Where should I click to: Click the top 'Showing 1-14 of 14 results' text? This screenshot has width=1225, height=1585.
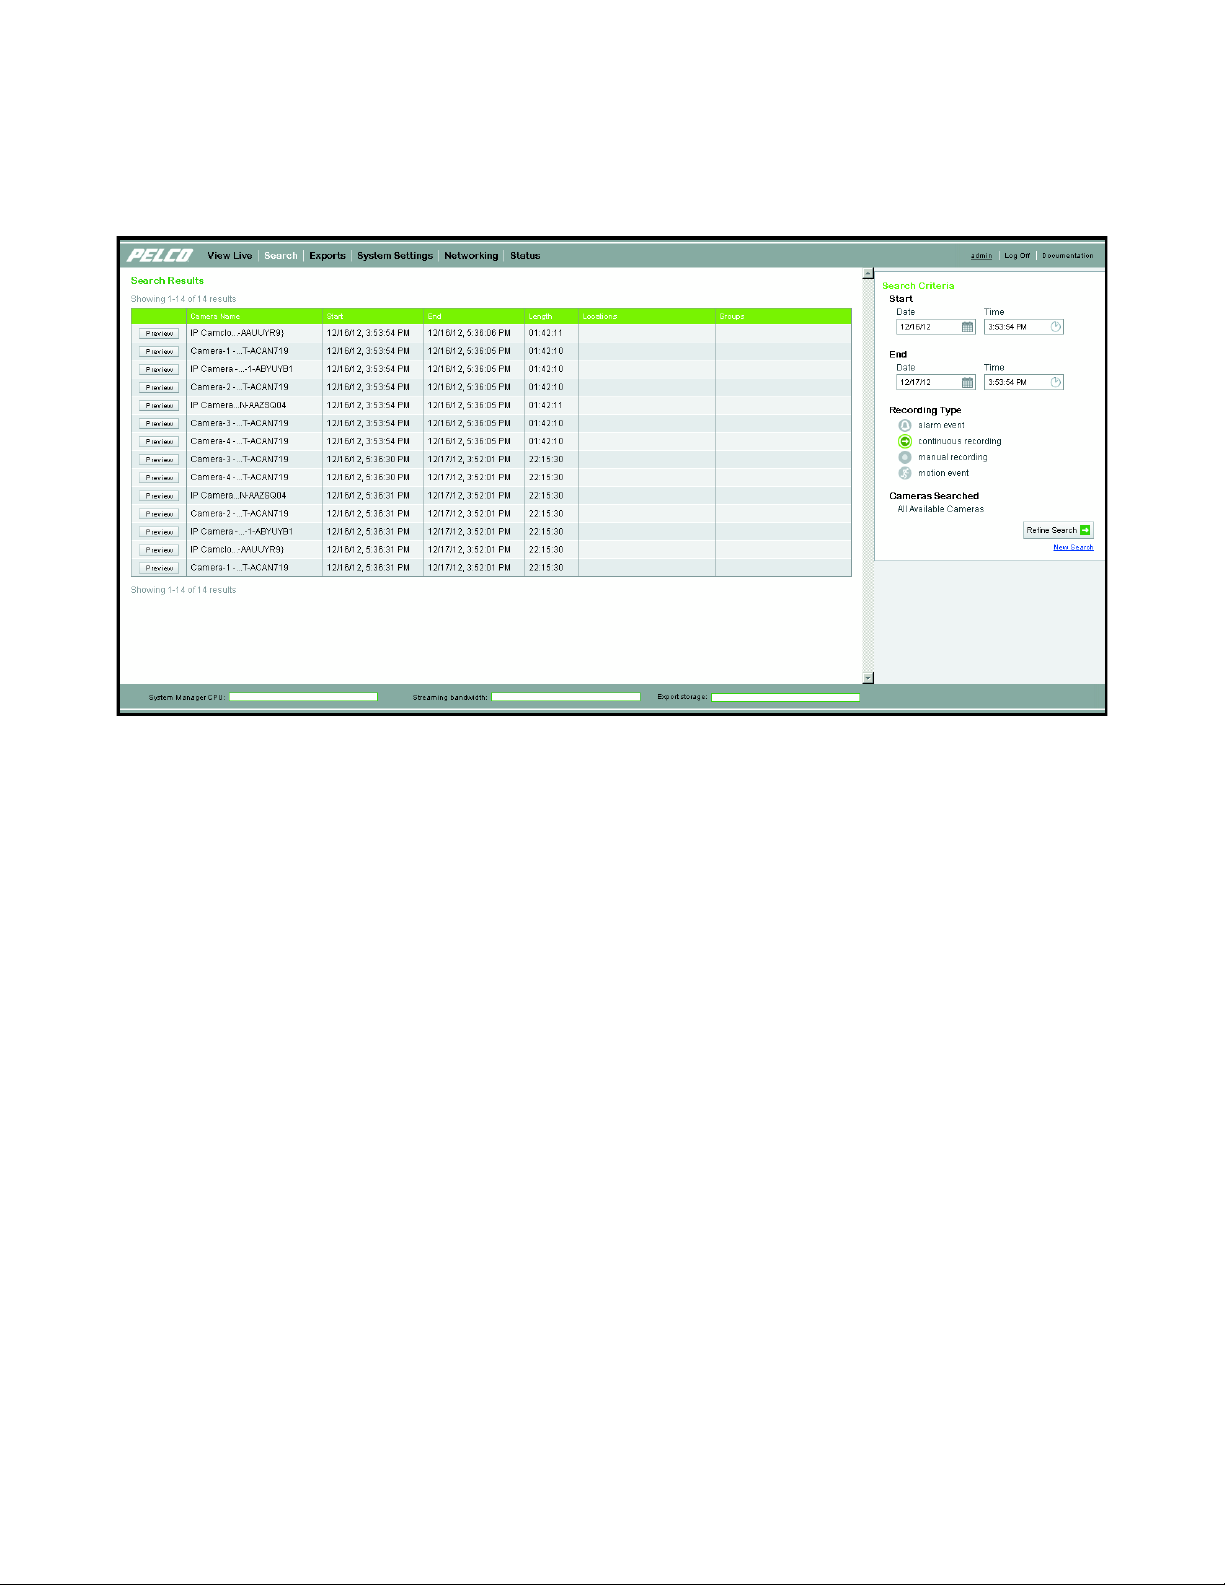pyautogui.click(x=184, y=299)
